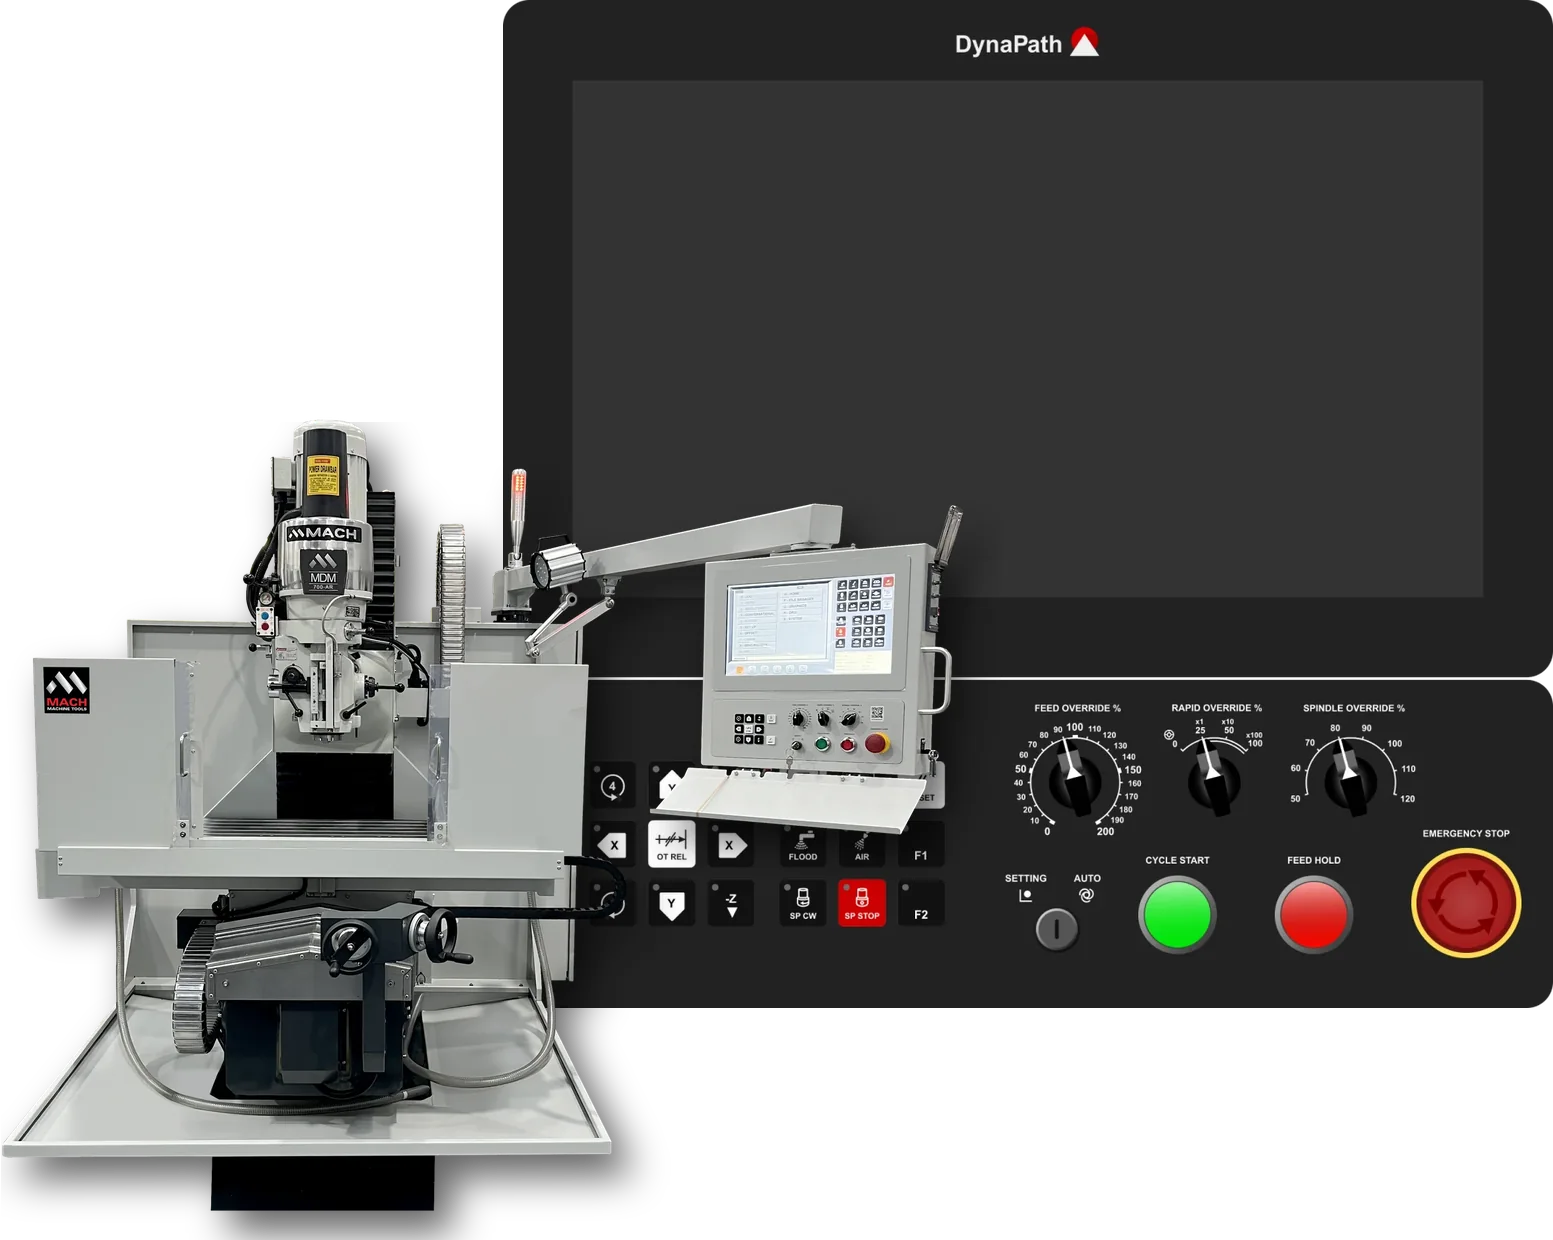Click the '120' mark on spindle dial
Viewport: 1553px width, 1240px height.
point(1407,799)
